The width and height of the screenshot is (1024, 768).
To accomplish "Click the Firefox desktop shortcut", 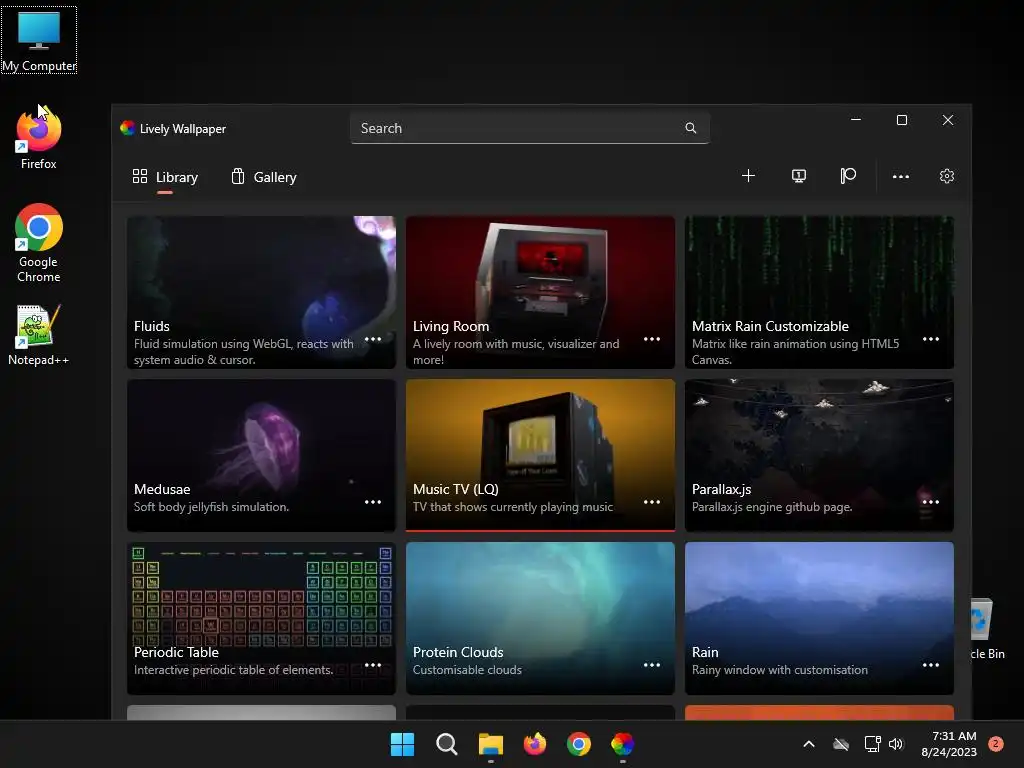I will 39,137.
